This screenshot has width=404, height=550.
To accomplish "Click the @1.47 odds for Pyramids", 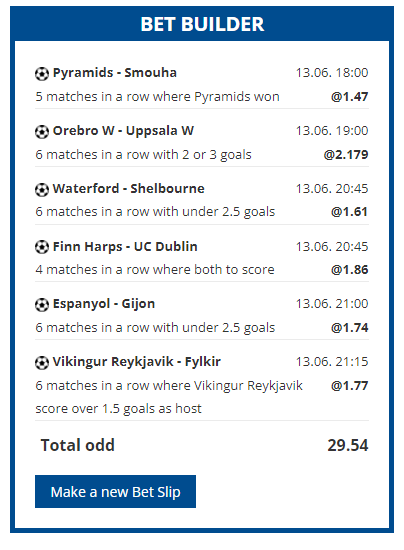I will coord(350,96).
